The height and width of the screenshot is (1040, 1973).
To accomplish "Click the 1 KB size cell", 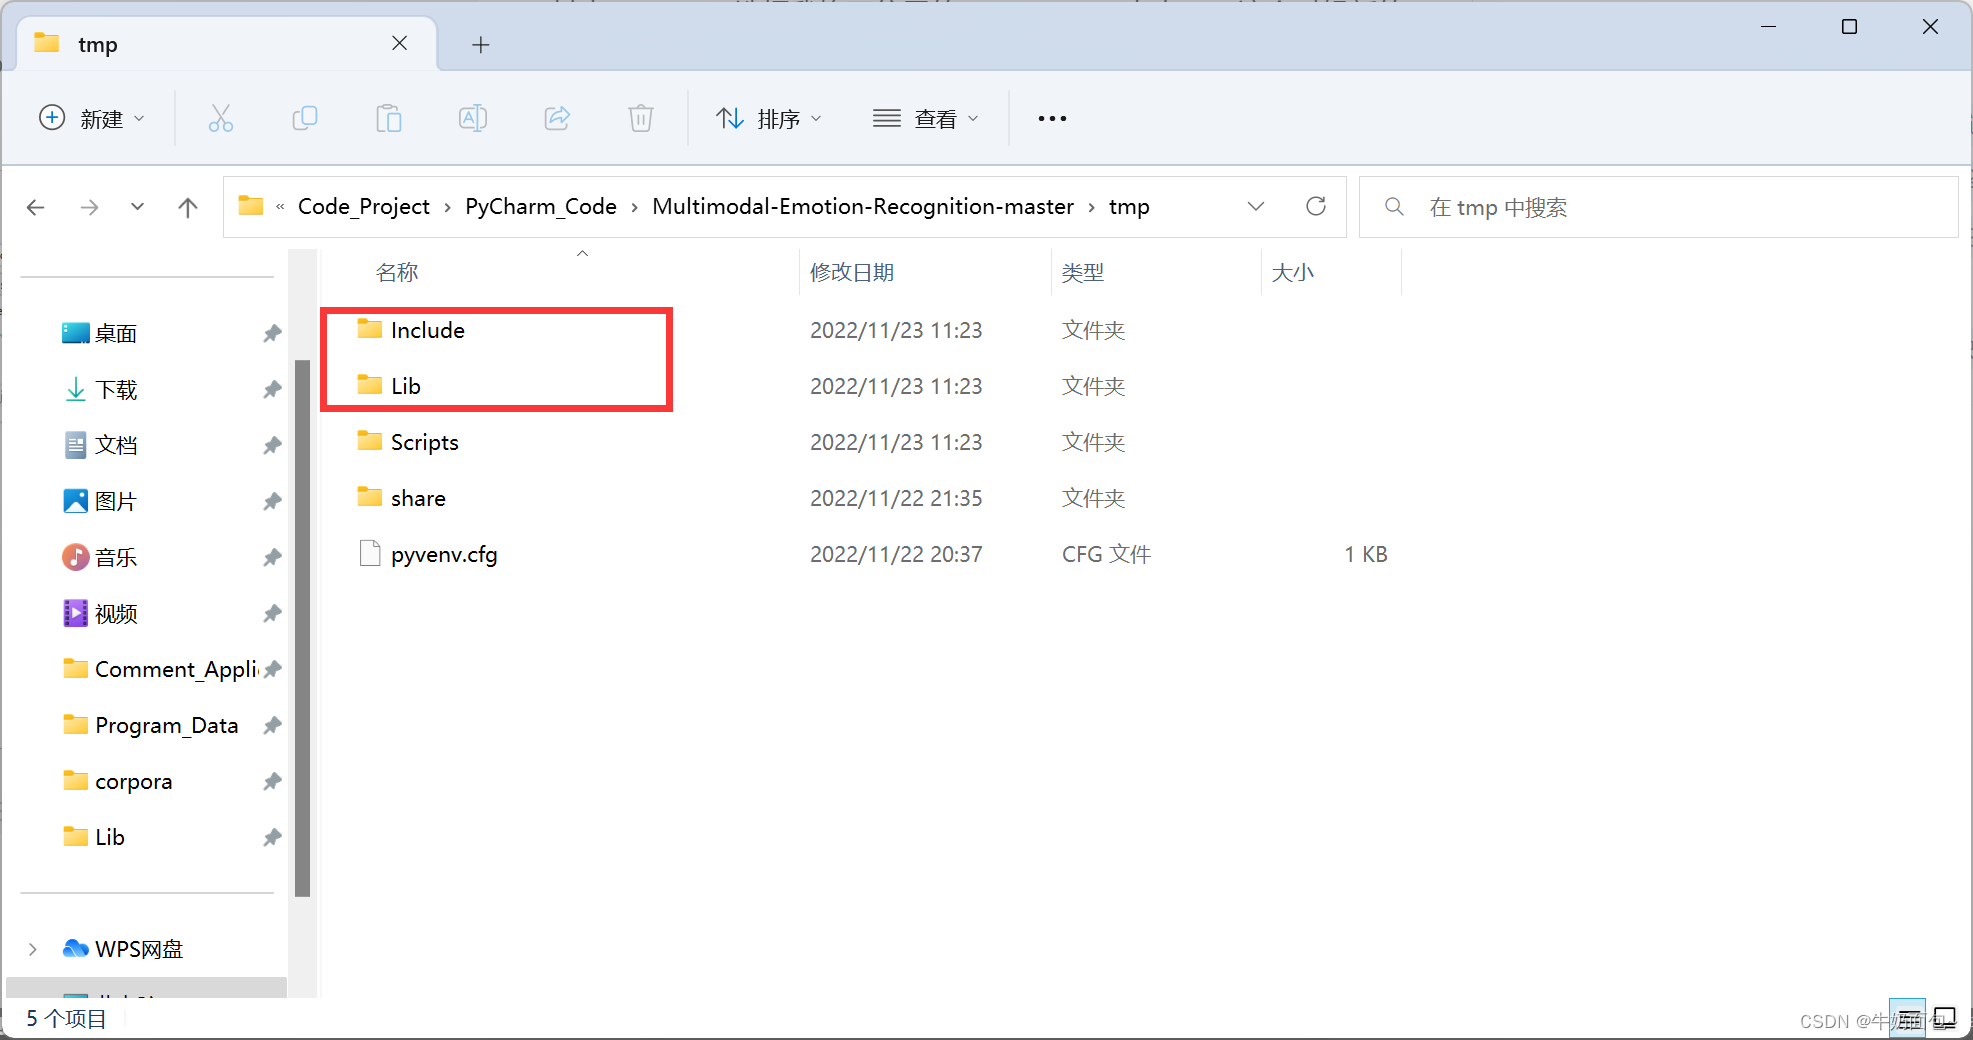I will click(1365, 554).
